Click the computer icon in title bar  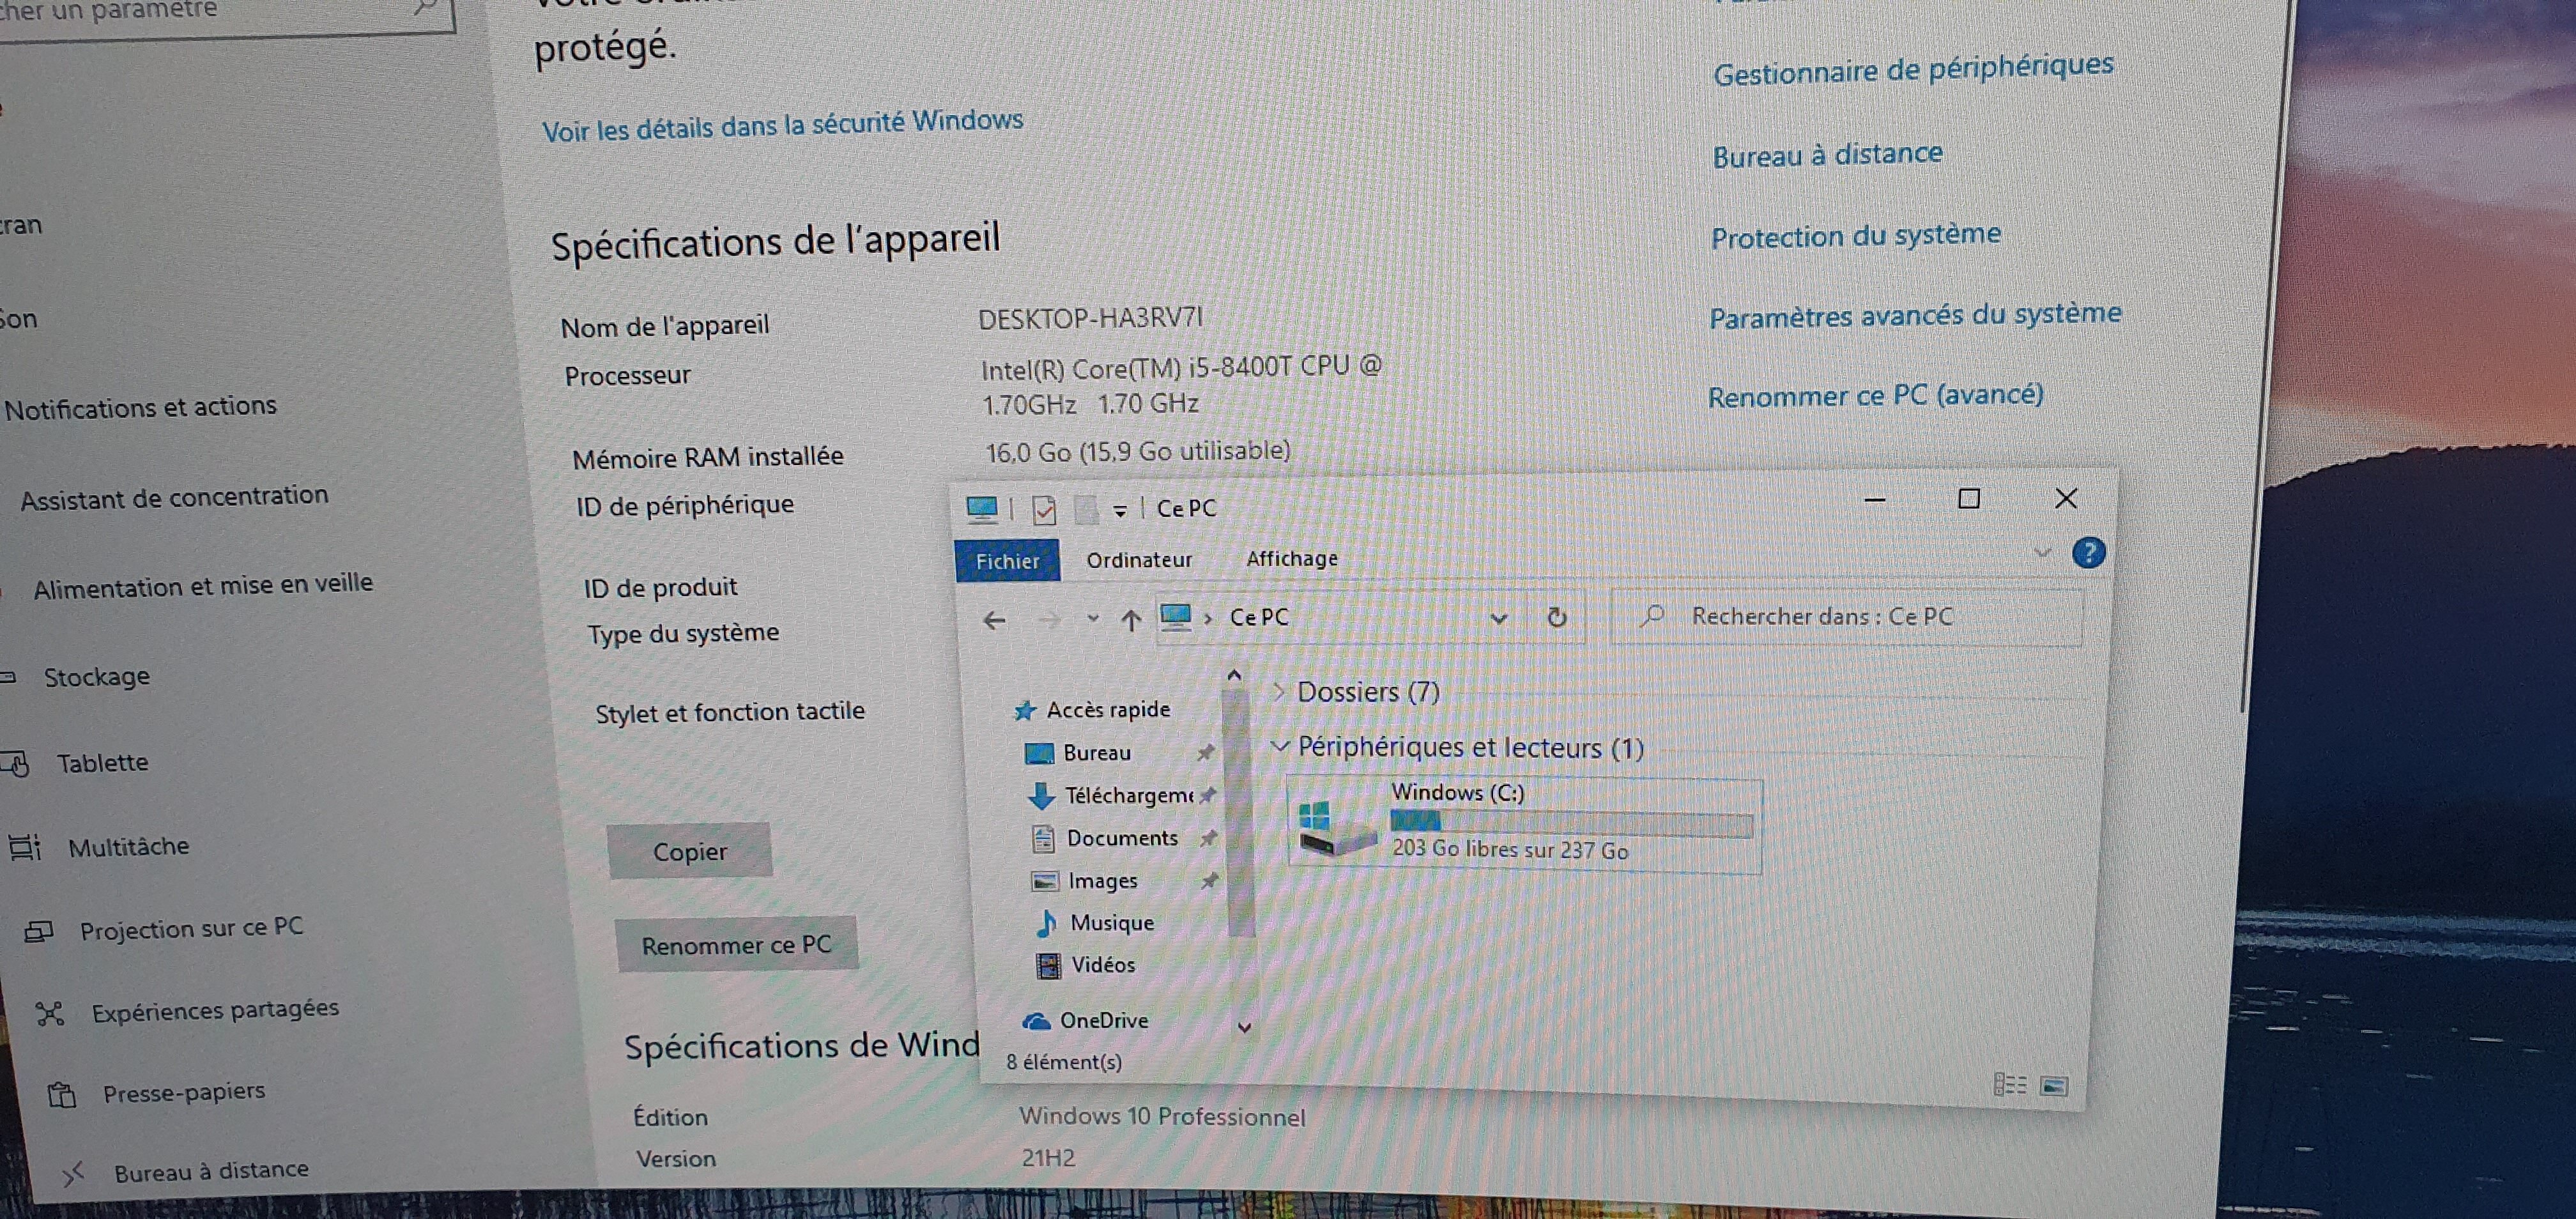(x=982, y=510)
